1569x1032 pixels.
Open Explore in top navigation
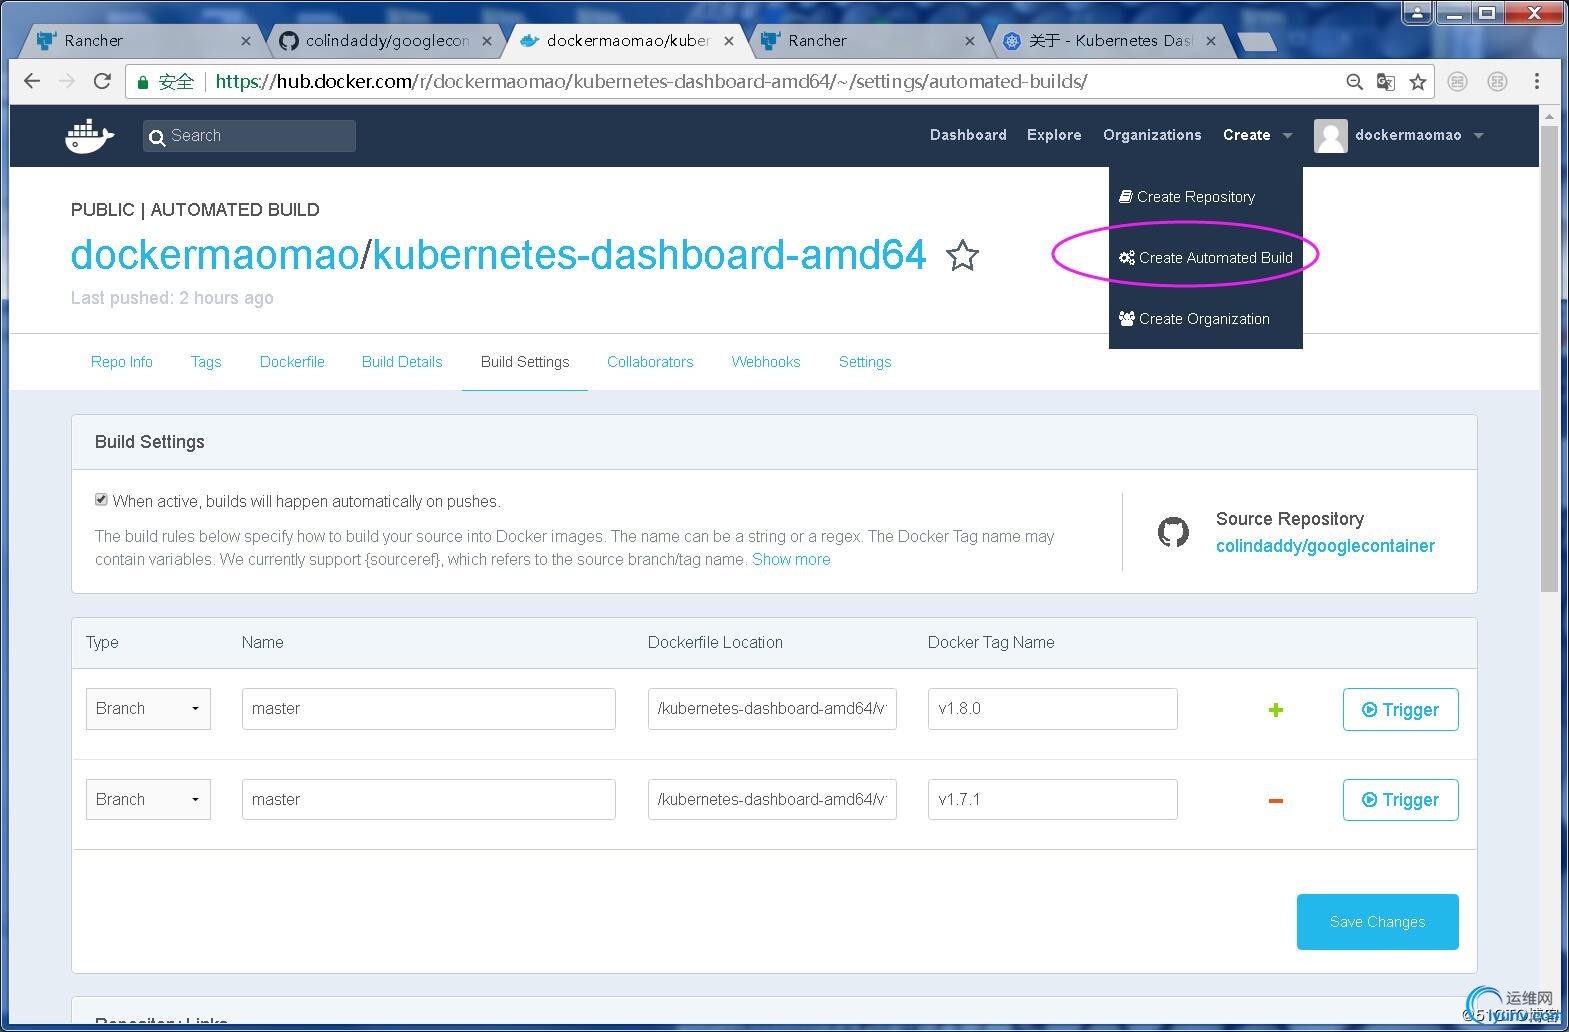[1054, 136]
